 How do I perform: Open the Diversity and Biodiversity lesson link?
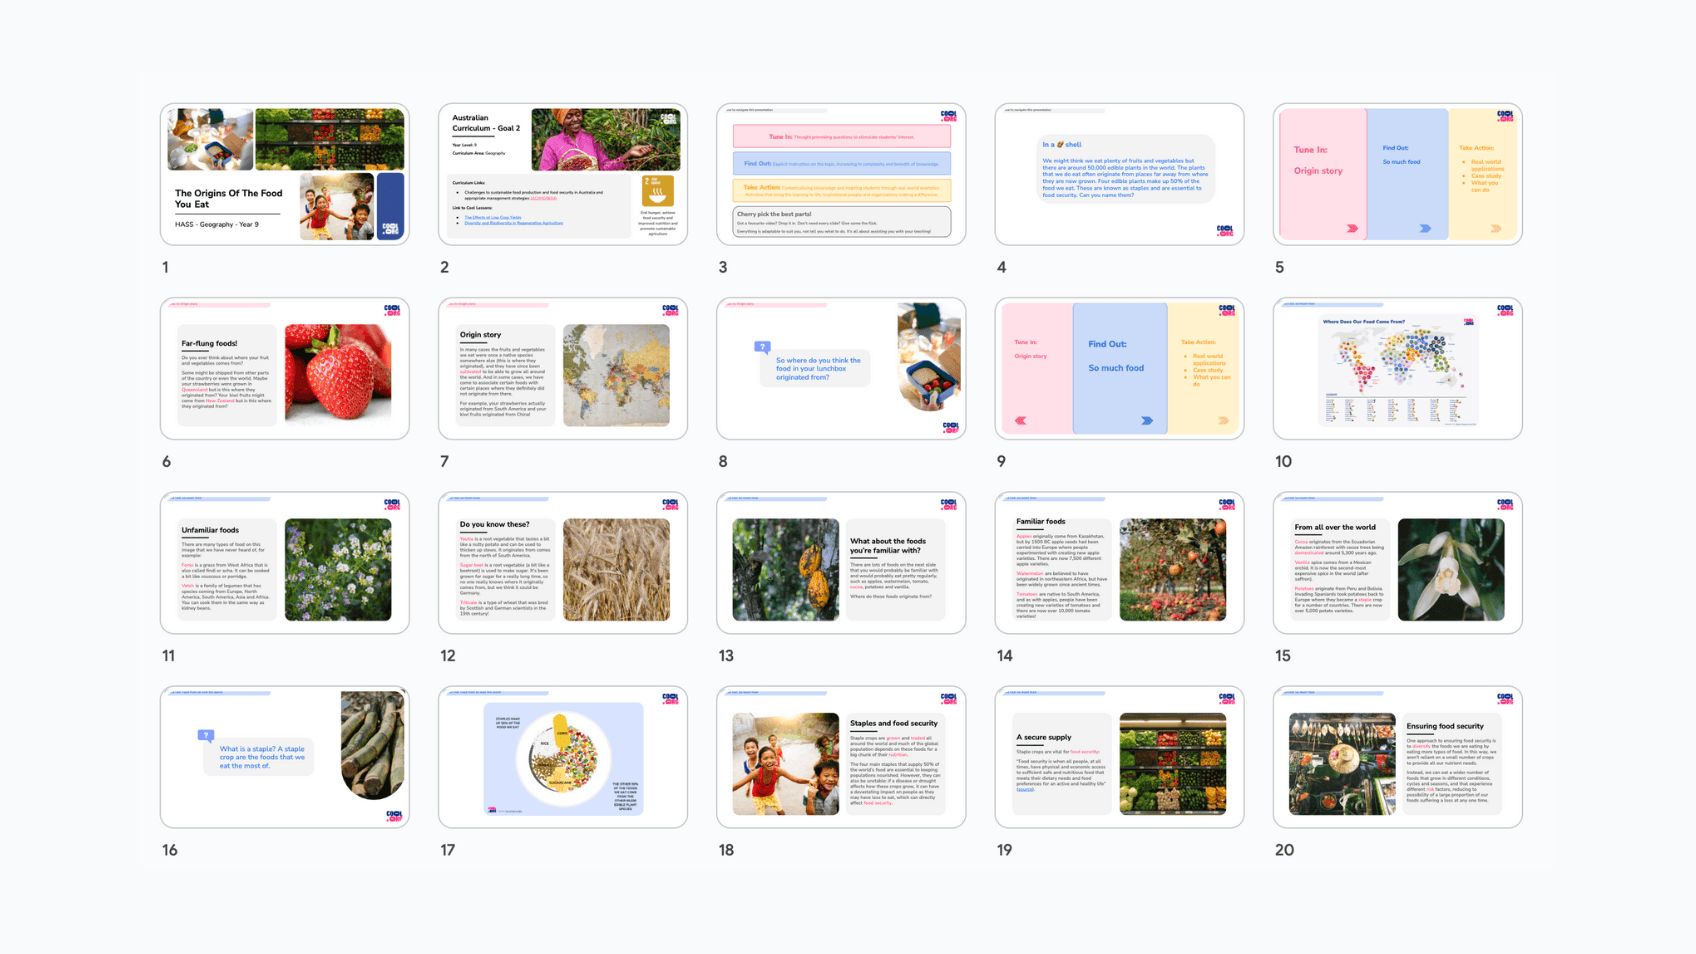coord(513,223)
